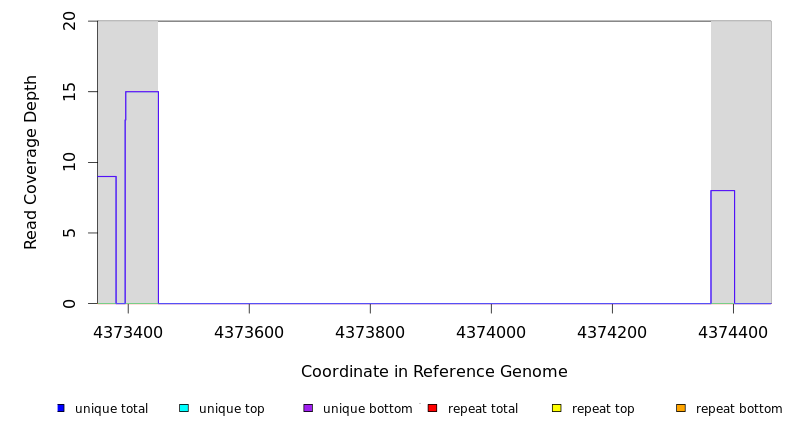This screenshot has width=792, height=432.
Task: Select the "repeat total" legend label
Action: pos(483,409)
